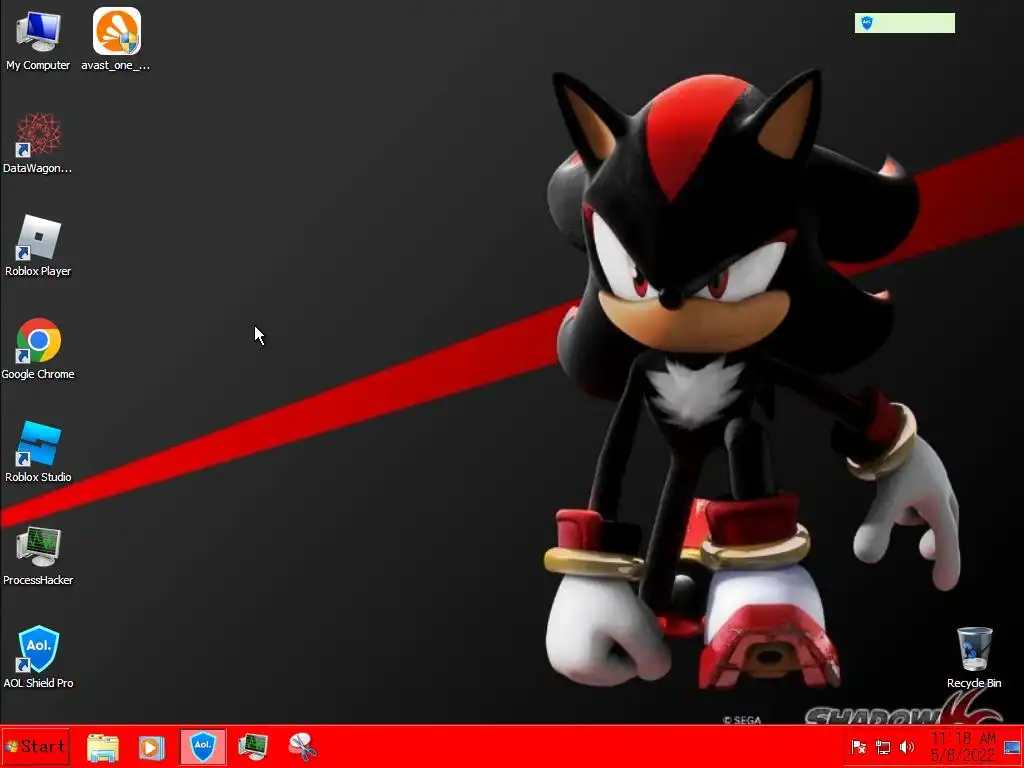The width and height of the screenshot is (1024, 768).
Task: Switch to AOL Shield in the taskbar
Action: (203, 746)
